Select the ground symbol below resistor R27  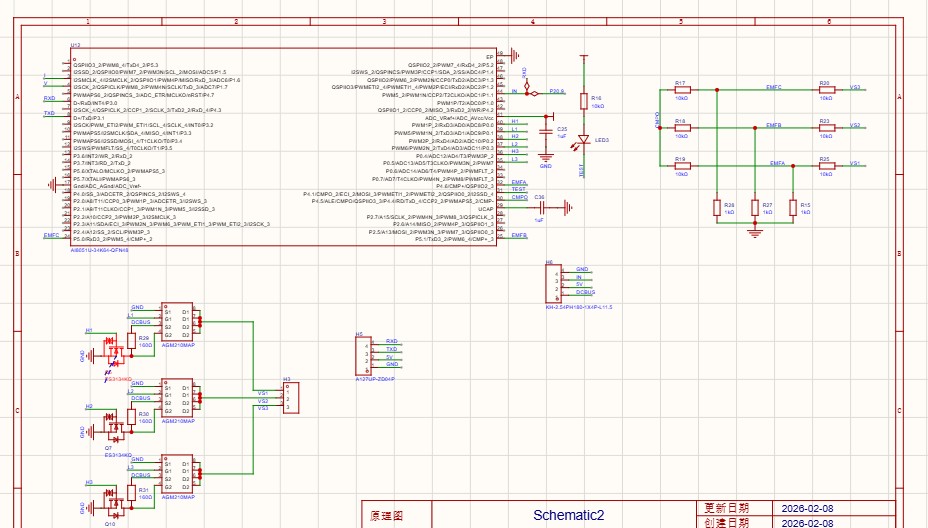(754, 233)
